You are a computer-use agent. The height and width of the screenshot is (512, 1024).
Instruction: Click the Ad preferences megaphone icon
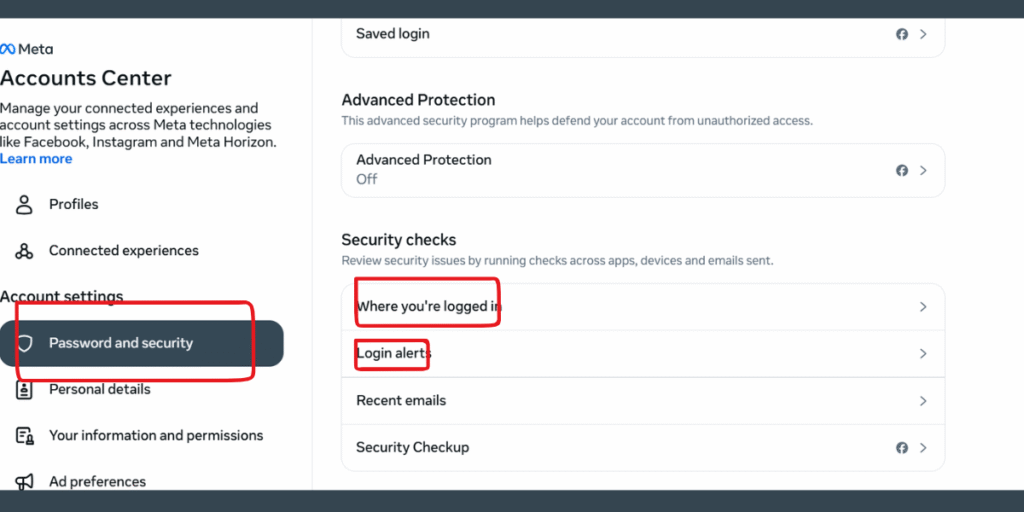(24, 482)
